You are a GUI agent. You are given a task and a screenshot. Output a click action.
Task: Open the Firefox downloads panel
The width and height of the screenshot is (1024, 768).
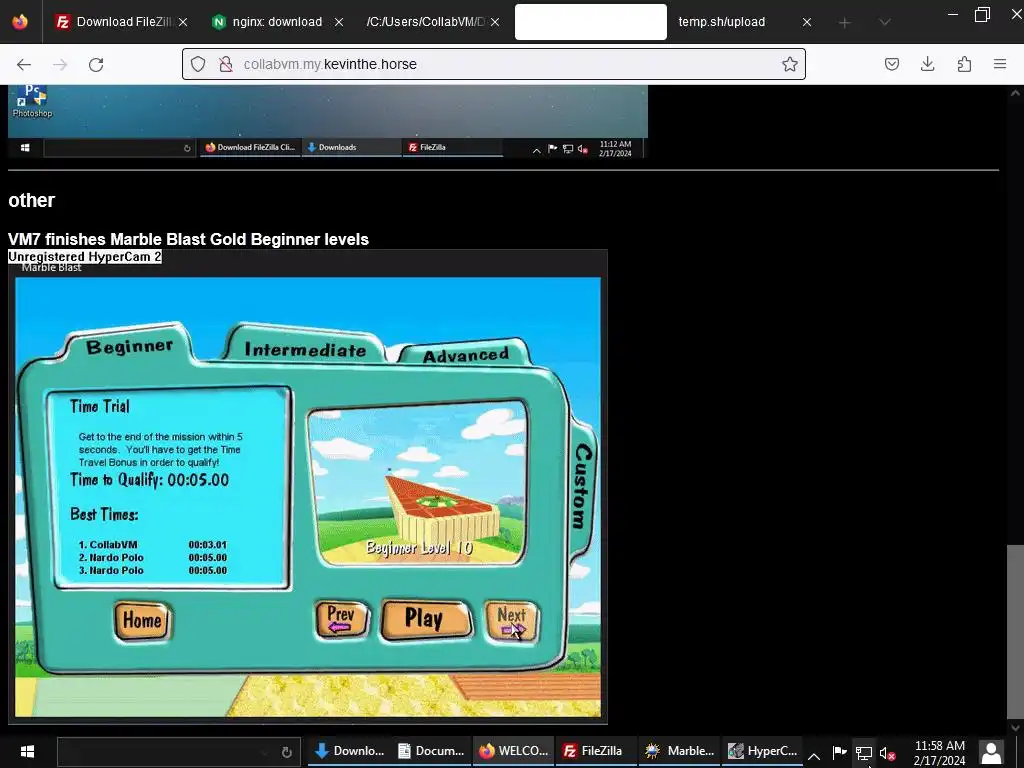click(927, 64)
